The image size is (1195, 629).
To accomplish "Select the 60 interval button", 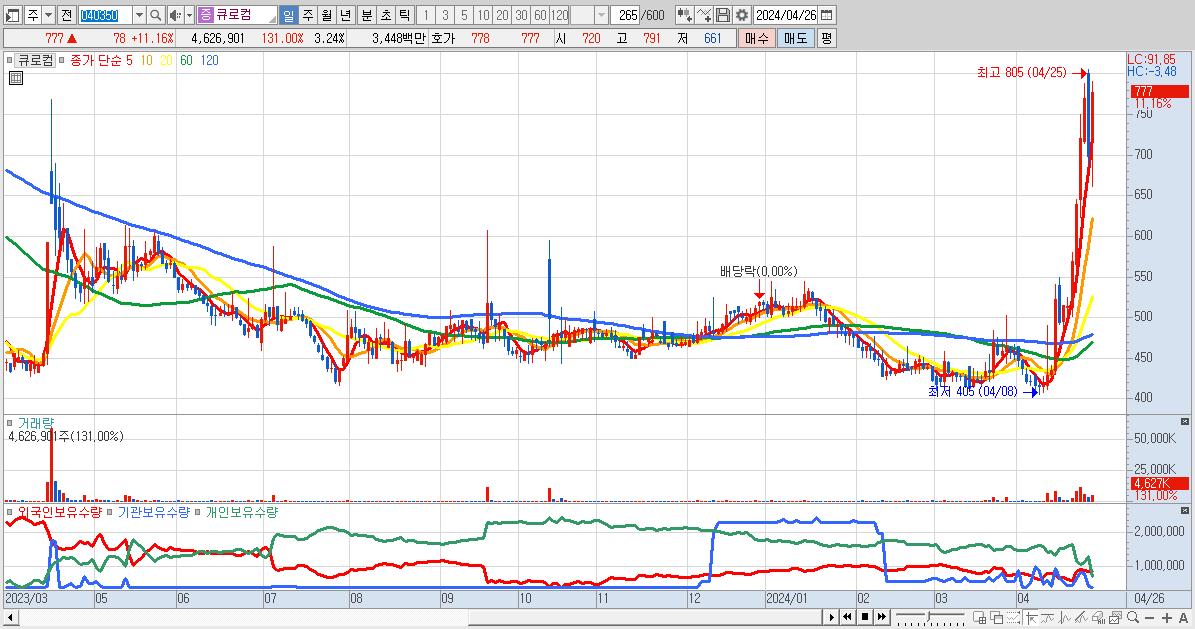I will tap(540, 15).
